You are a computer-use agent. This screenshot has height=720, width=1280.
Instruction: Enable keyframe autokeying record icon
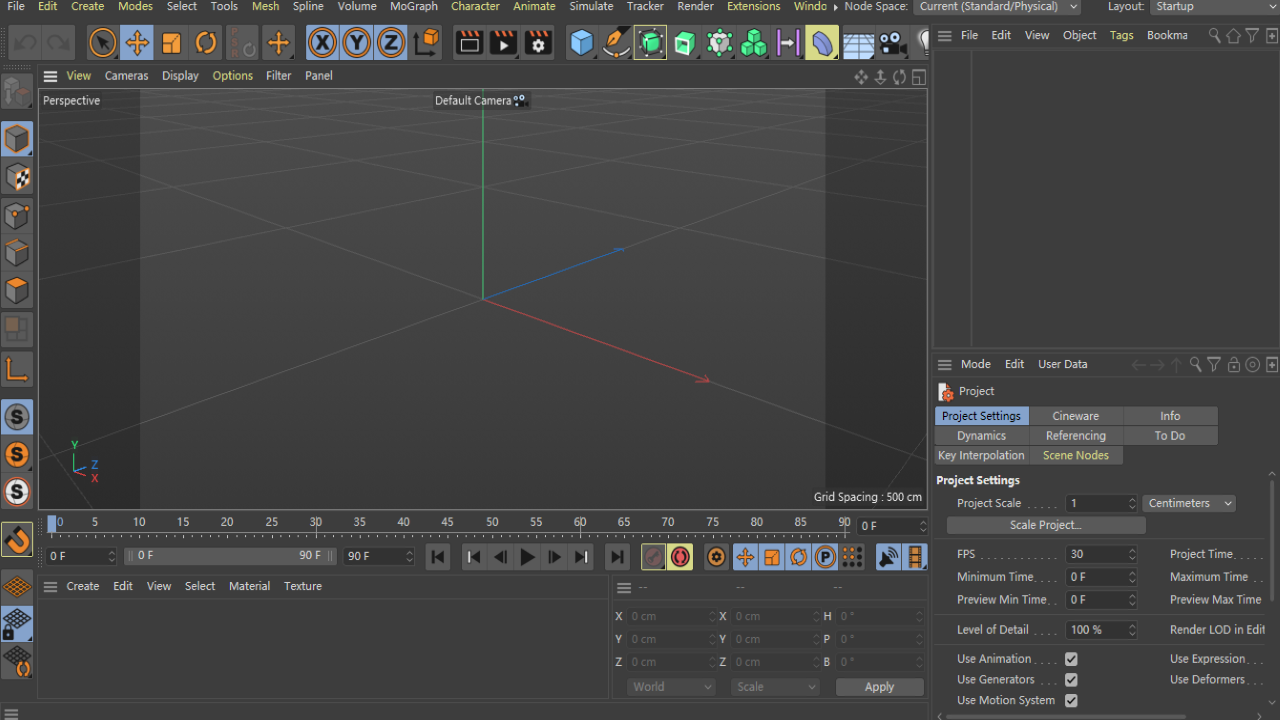[x=680, y=557]
